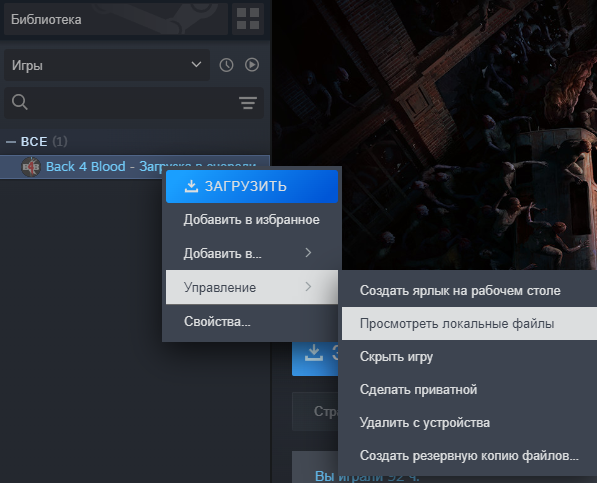
Task: Click Удалить с устройства
Action: point(469,422)
